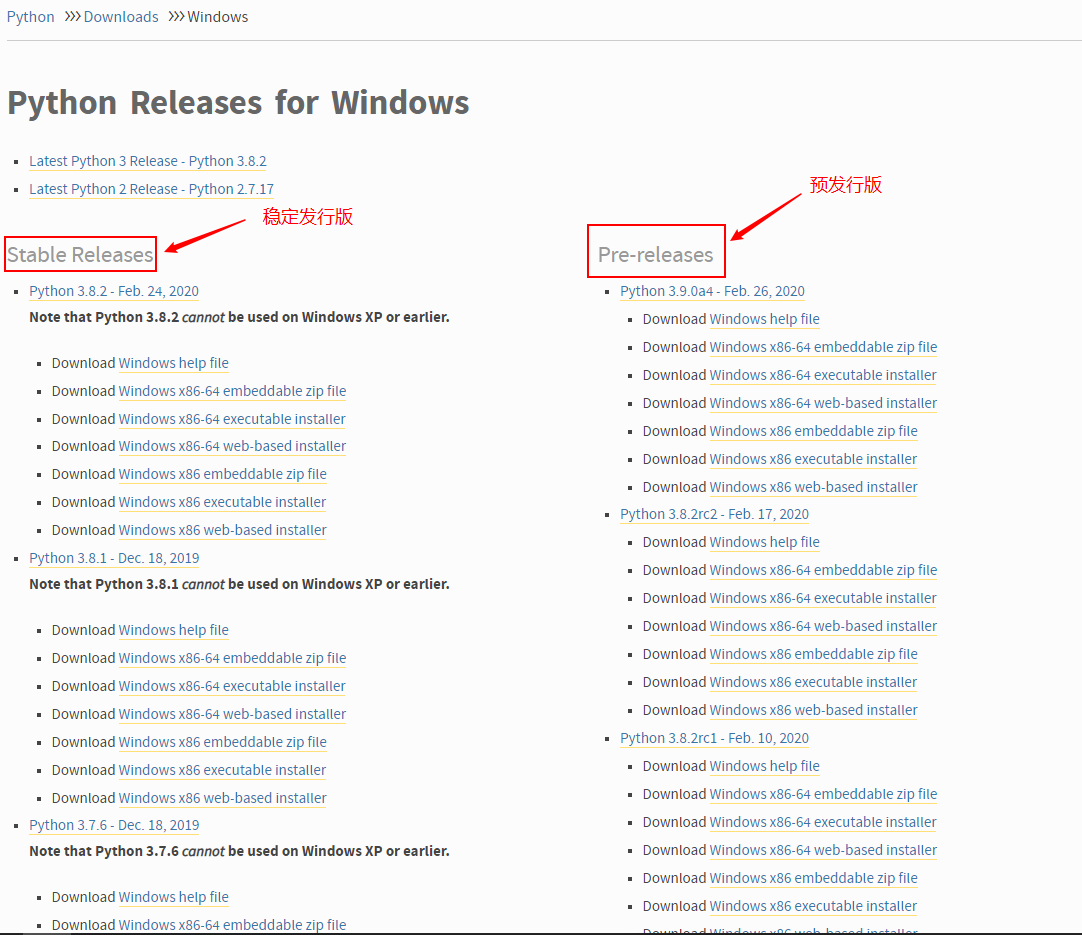Download x86-64 embeddable zip file for Python 3.8.2rc1
This screenshot has height=935, width=1082.
coord(823,794)
